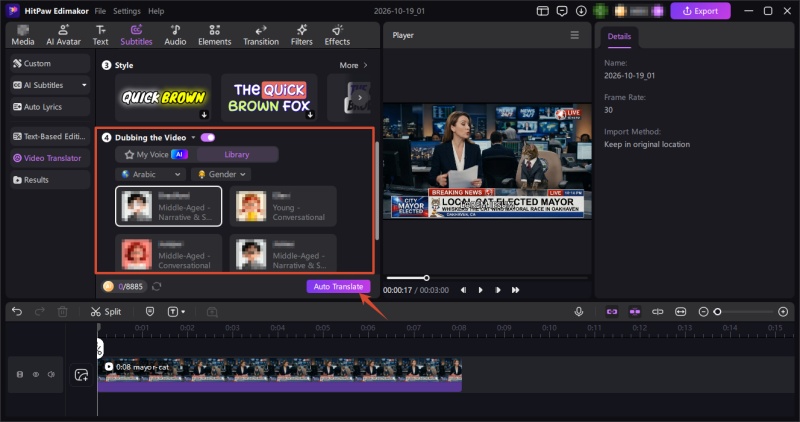Toggle the auto-snapping purple button
Screen dimensions: 800x422
coord(635,311)
